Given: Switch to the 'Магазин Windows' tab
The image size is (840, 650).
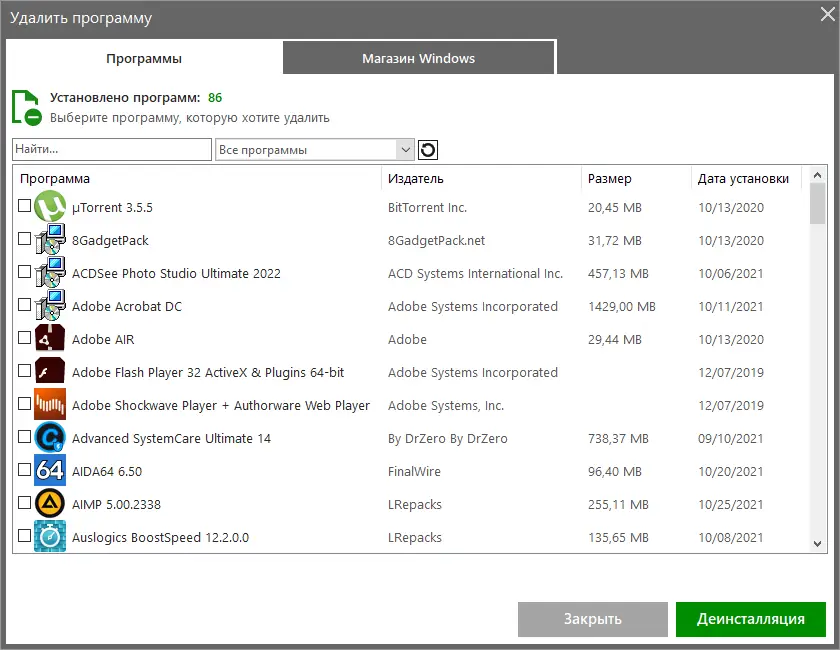Looking at the screenshot, I should pyautogui.click(x=418, y=58).
